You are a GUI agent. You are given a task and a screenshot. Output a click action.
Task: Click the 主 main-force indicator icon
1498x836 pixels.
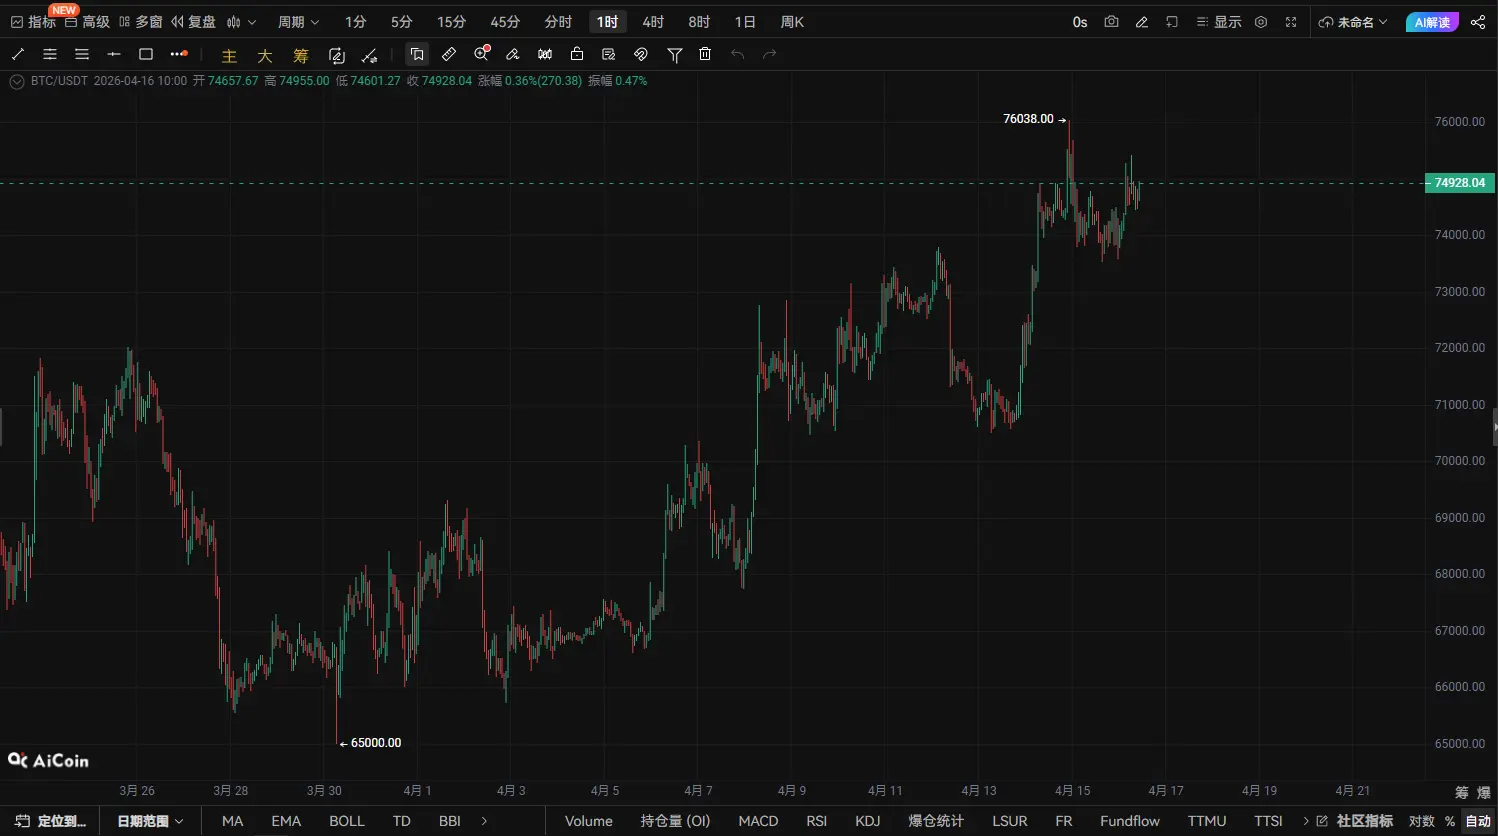coord(229,56)
